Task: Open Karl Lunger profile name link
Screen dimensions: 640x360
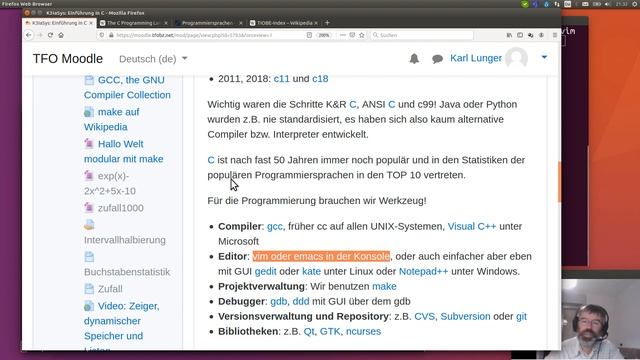Action: click(x=476, y=58)
